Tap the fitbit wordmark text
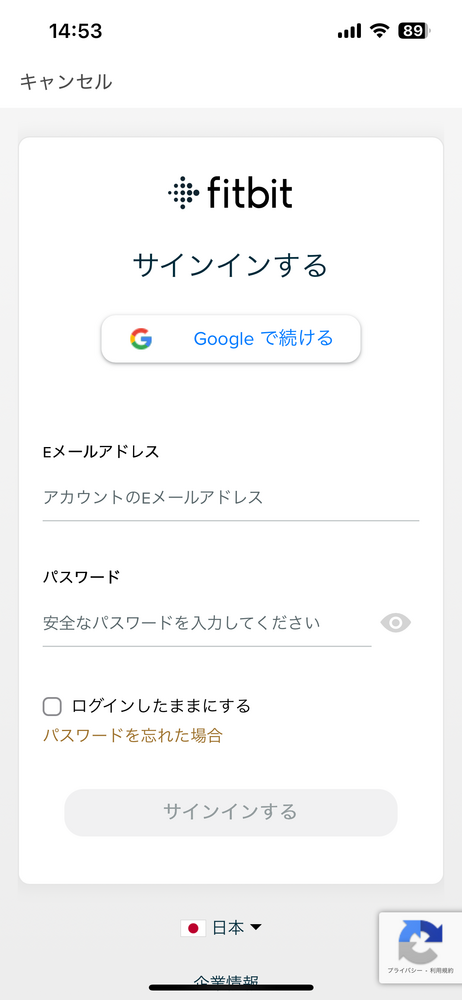The image size is (462, 1000). (250, 193)
